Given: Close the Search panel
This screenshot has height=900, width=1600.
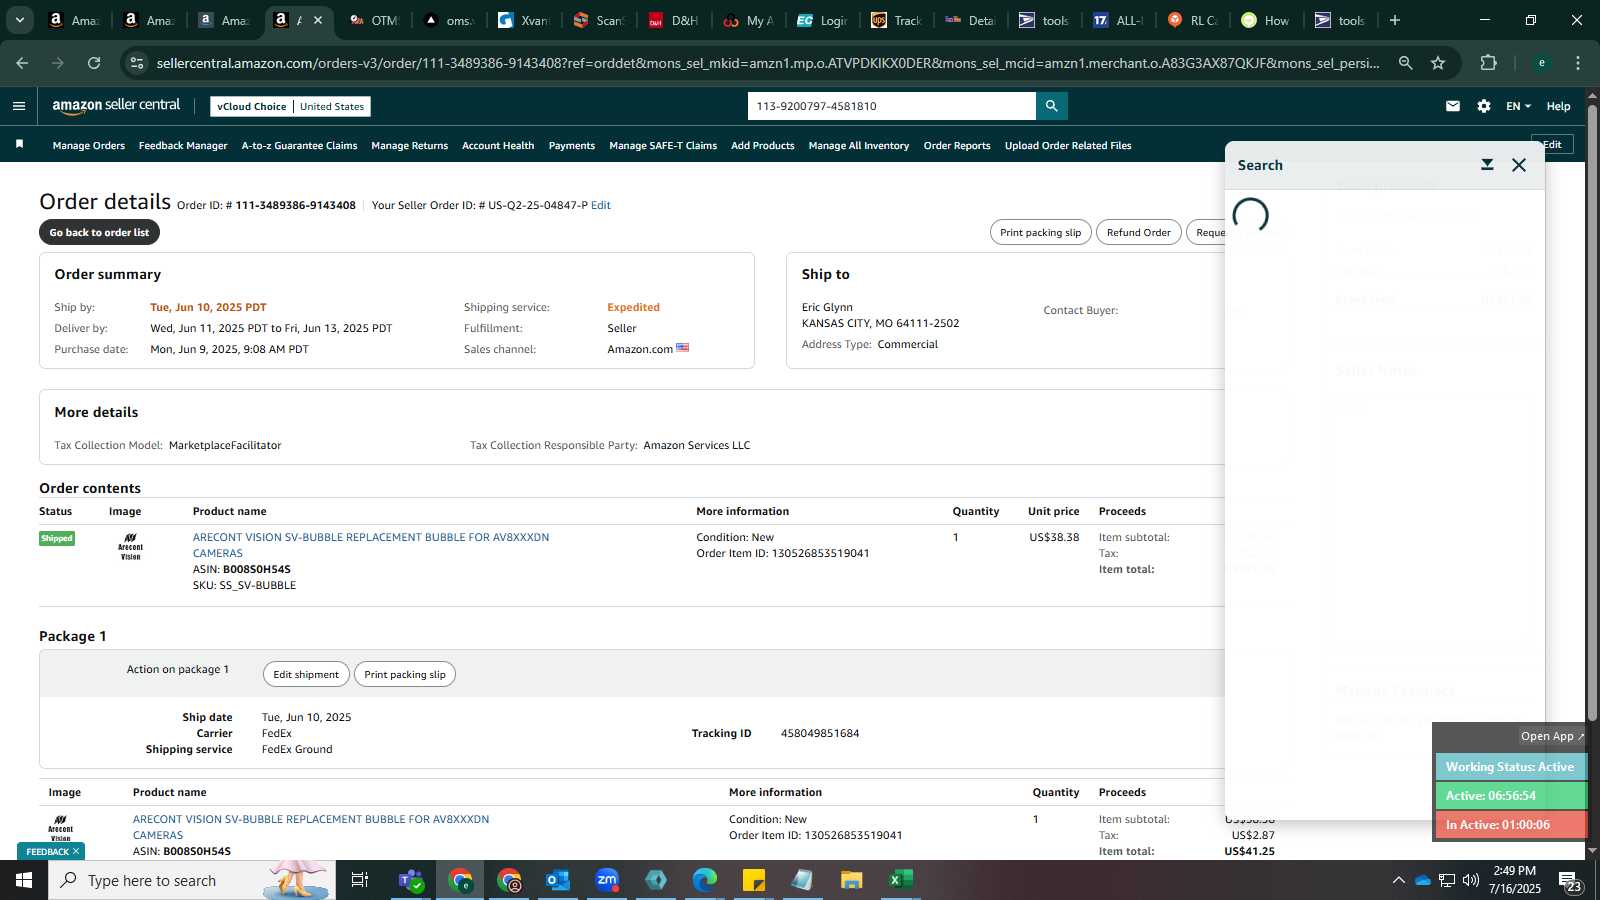Looking at the screenshot, I should [1519, 165].
